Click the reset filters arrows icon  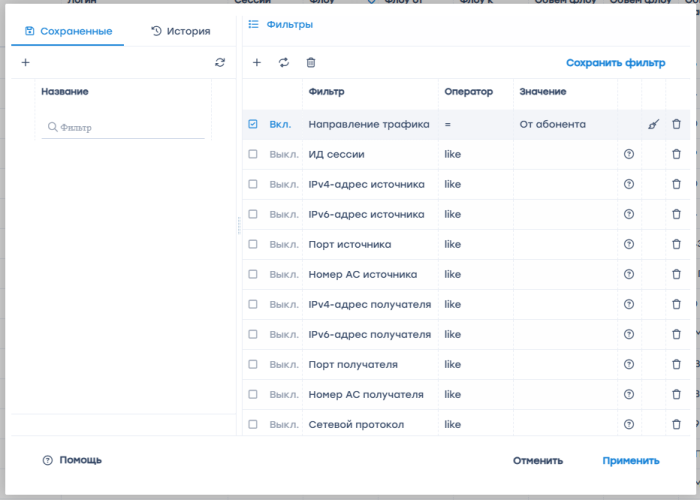(x=284, y=62)
